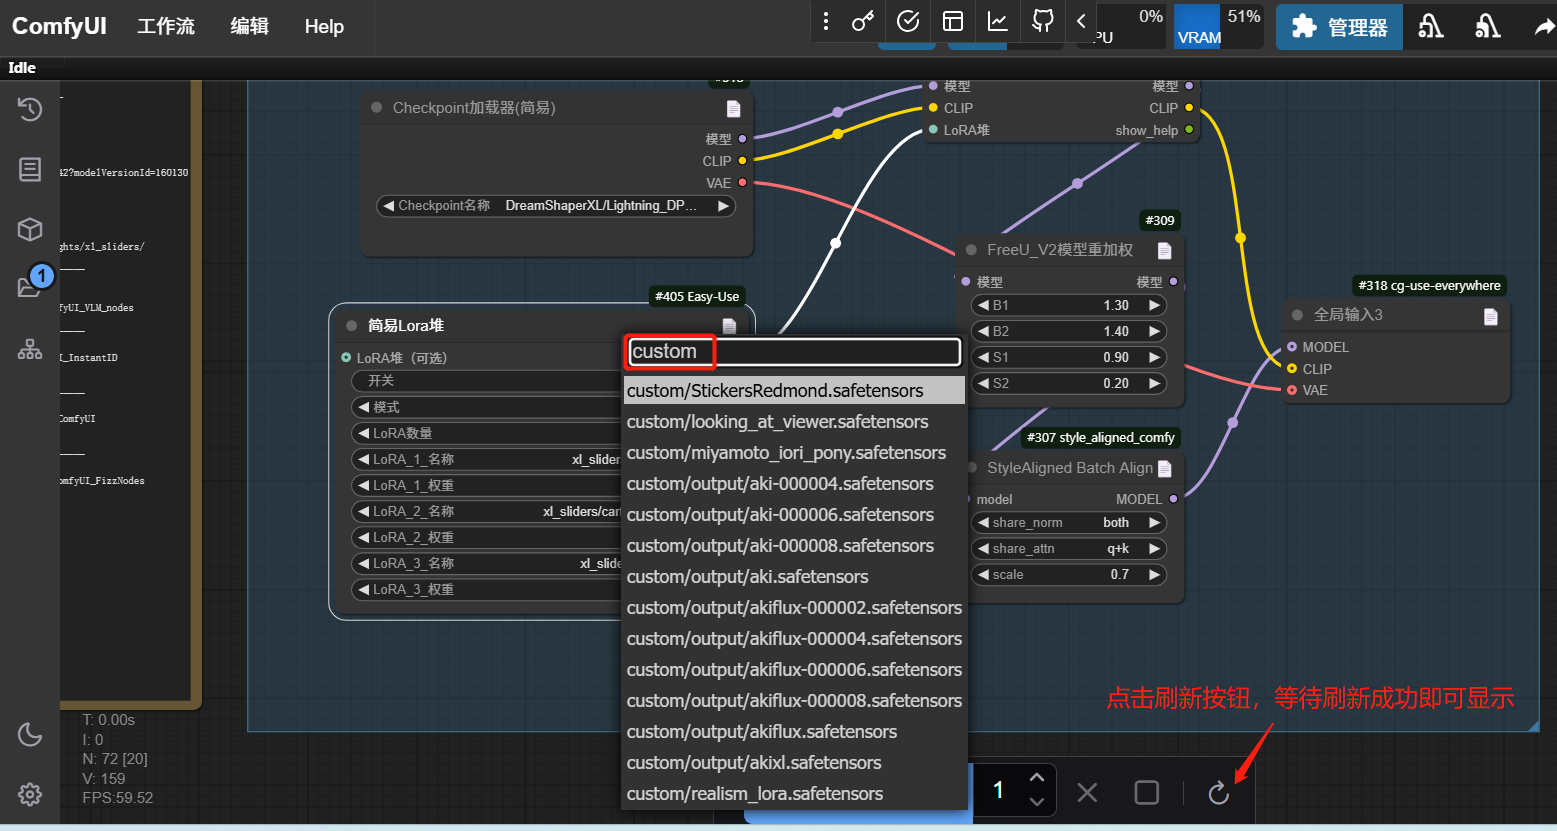The height and width of the screenshot is (831, 1557).
Task: Toggle collapse dot on Checkpoint加载器(简易) node
Action: click(x=376, y=108)
